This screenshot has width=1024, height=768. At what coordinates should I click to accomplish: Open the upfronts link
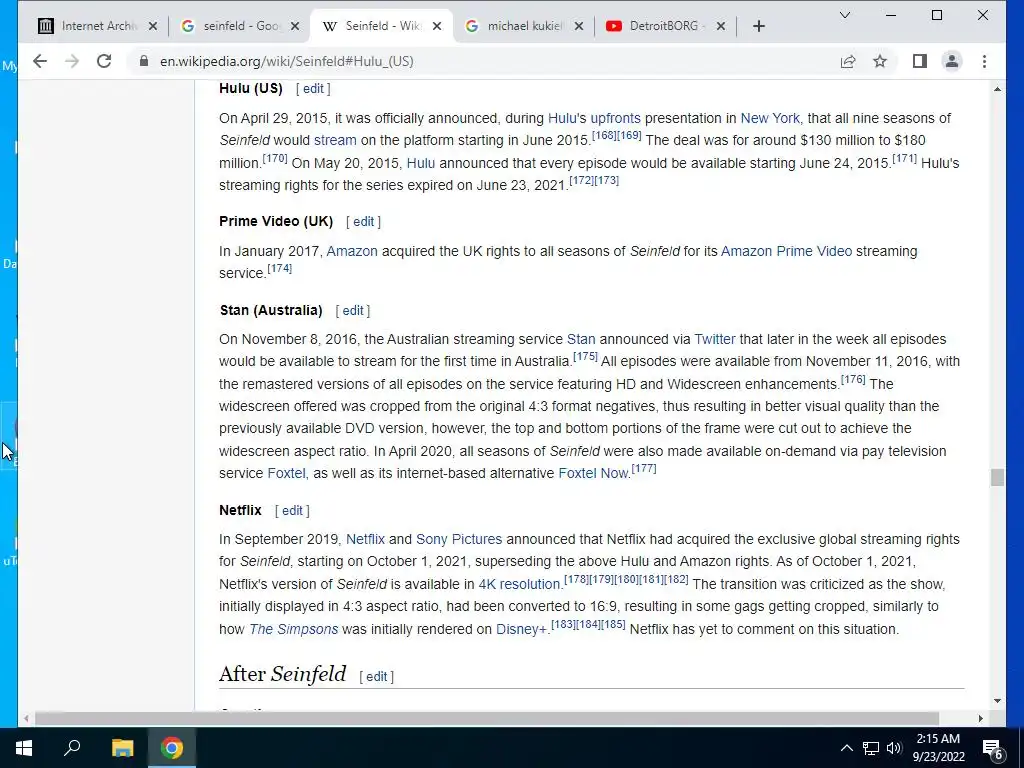click(615, 118)
